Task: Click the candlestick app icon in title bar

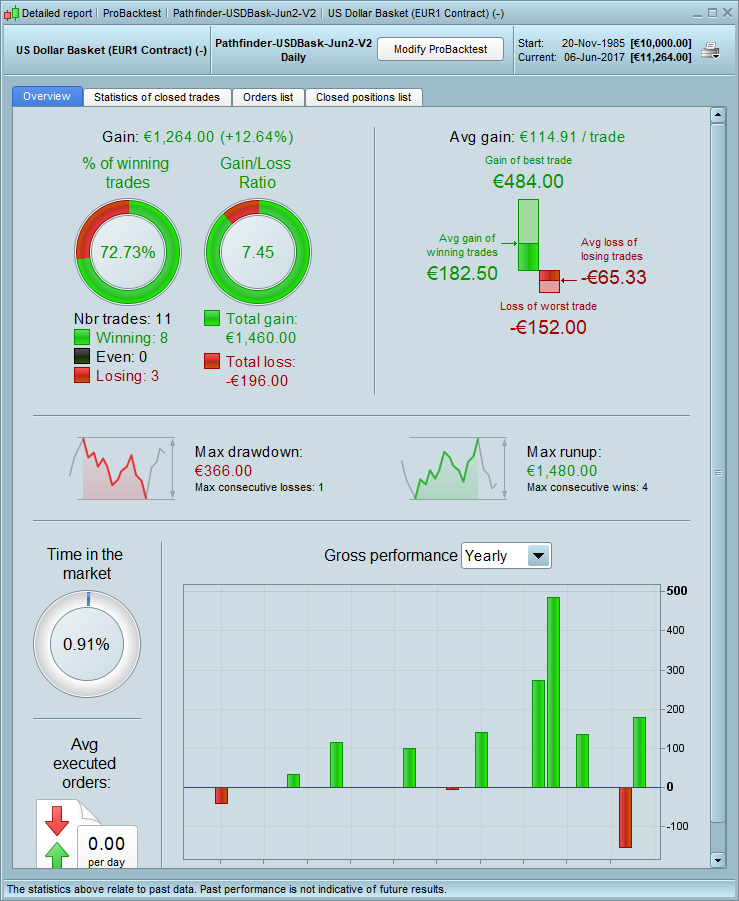Action: pos(11,13)
